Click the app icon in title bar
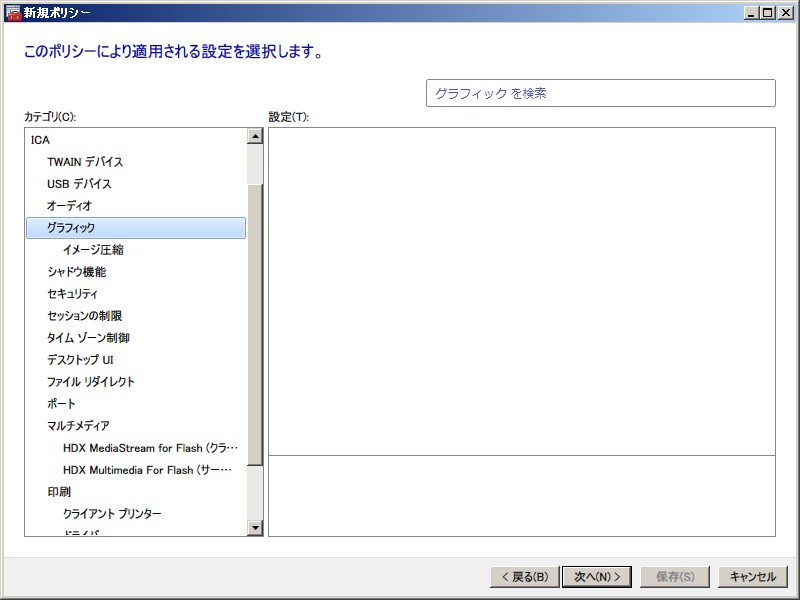 [x=12, y=12]
